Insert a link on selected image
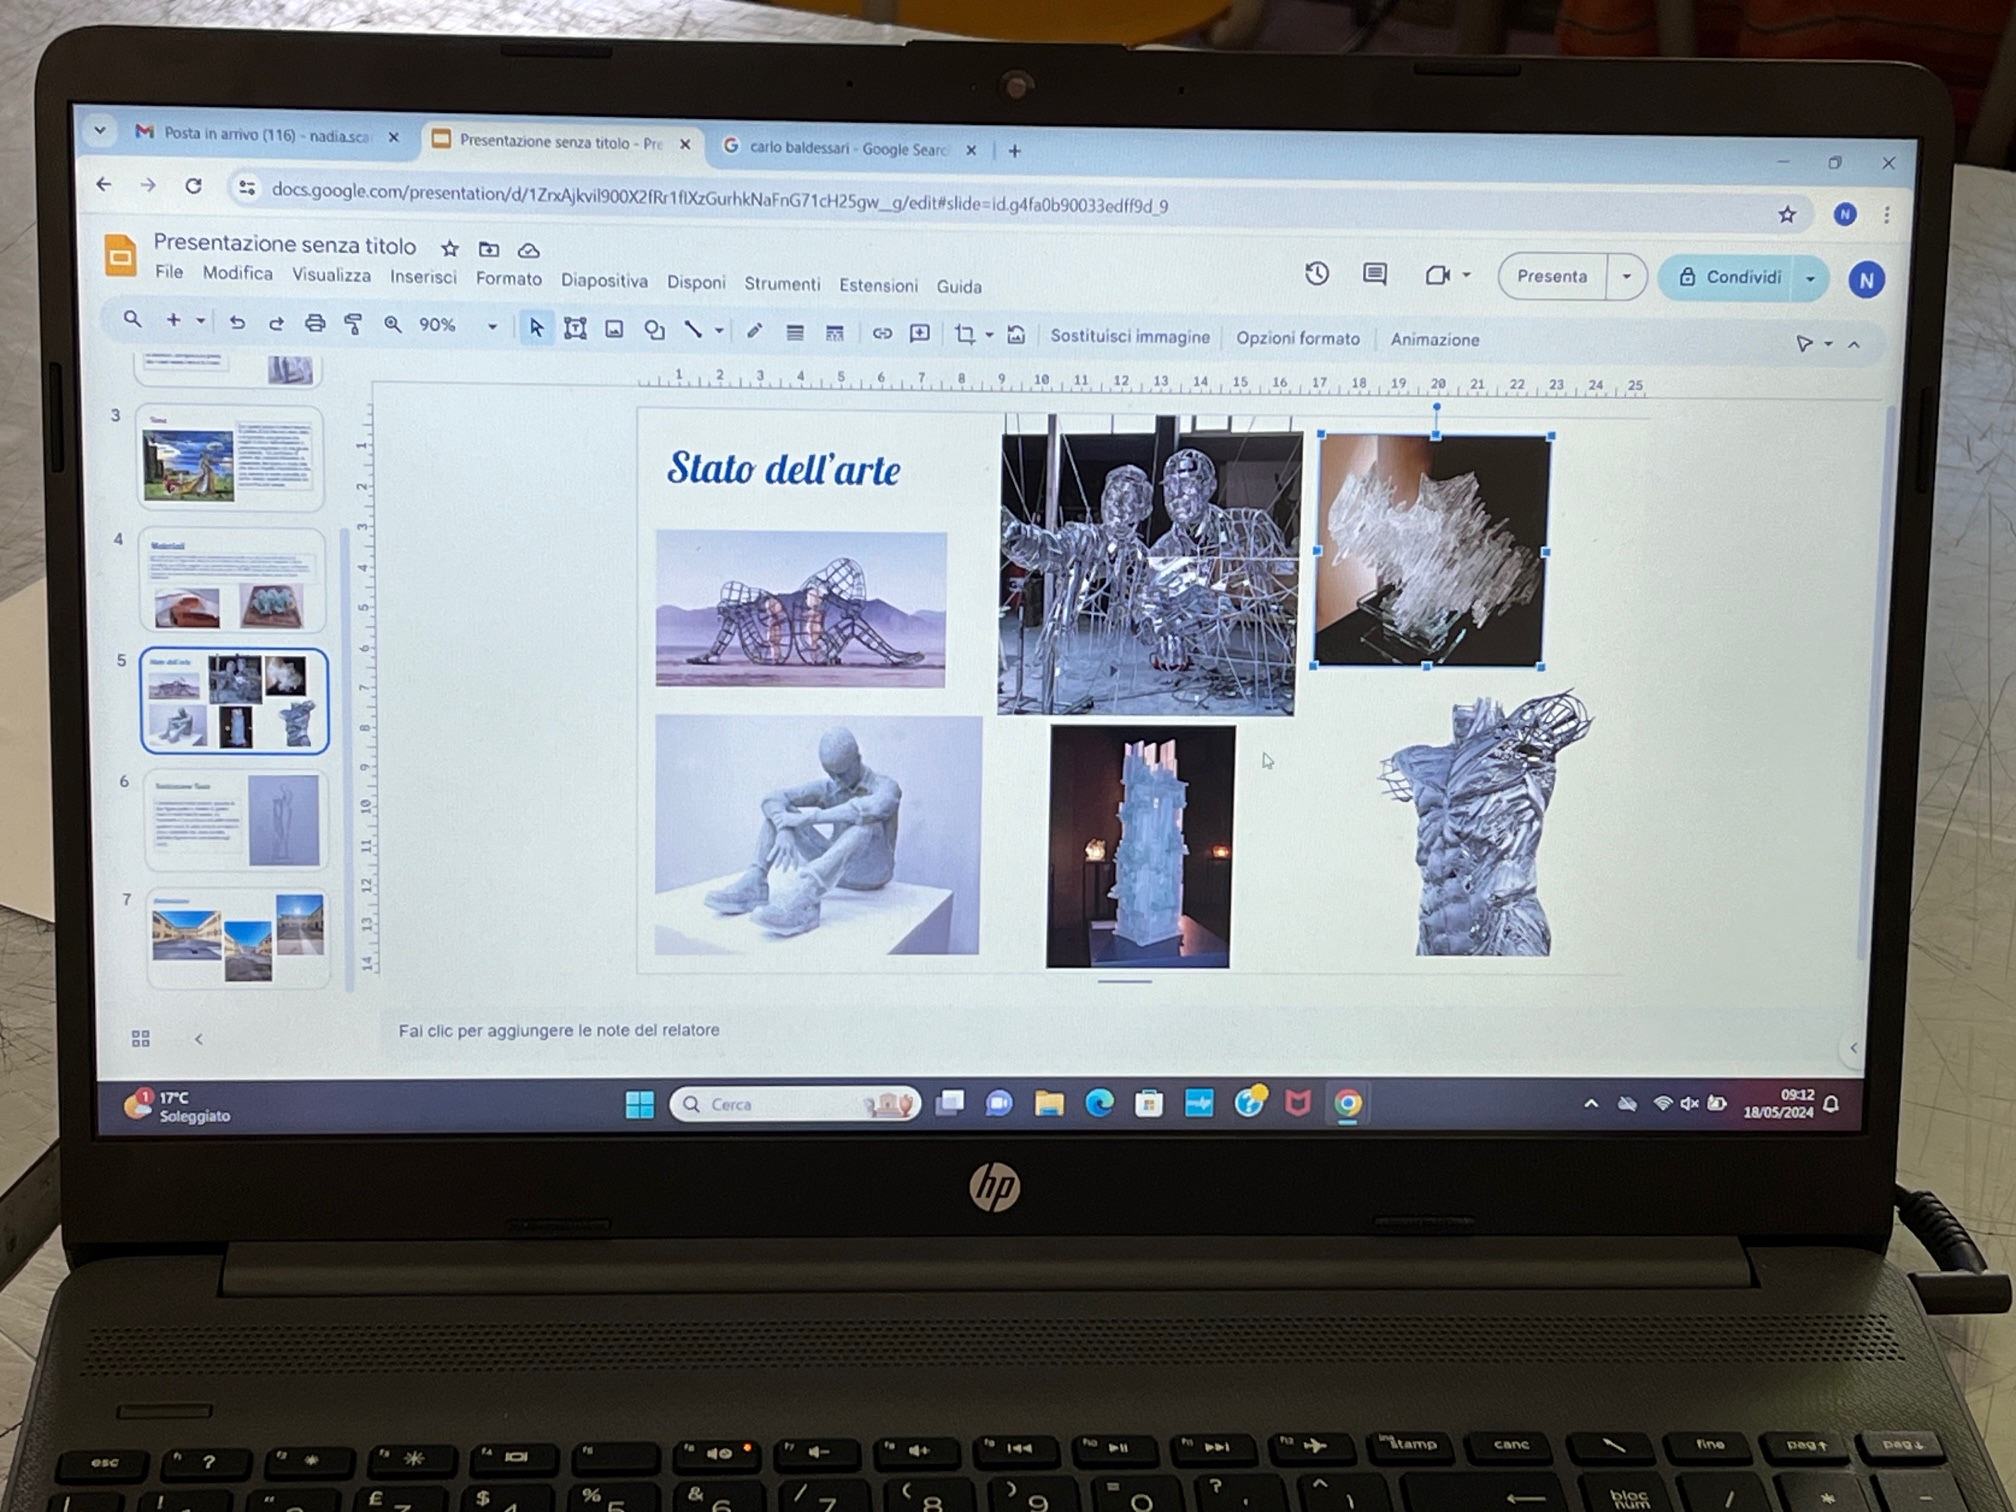The height and width of the screenshot is (1512, 2016). pyautogui.click(x=882, y=333)
